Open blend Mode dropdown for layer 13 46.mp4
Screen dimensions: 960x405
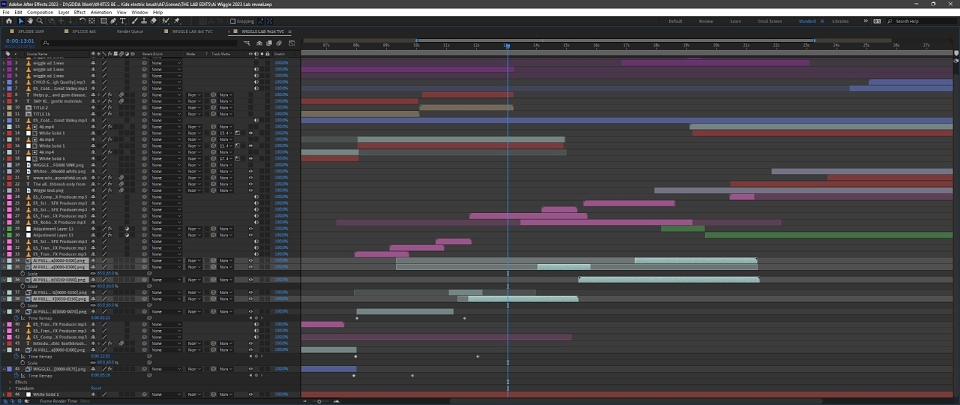click(194, 127)
